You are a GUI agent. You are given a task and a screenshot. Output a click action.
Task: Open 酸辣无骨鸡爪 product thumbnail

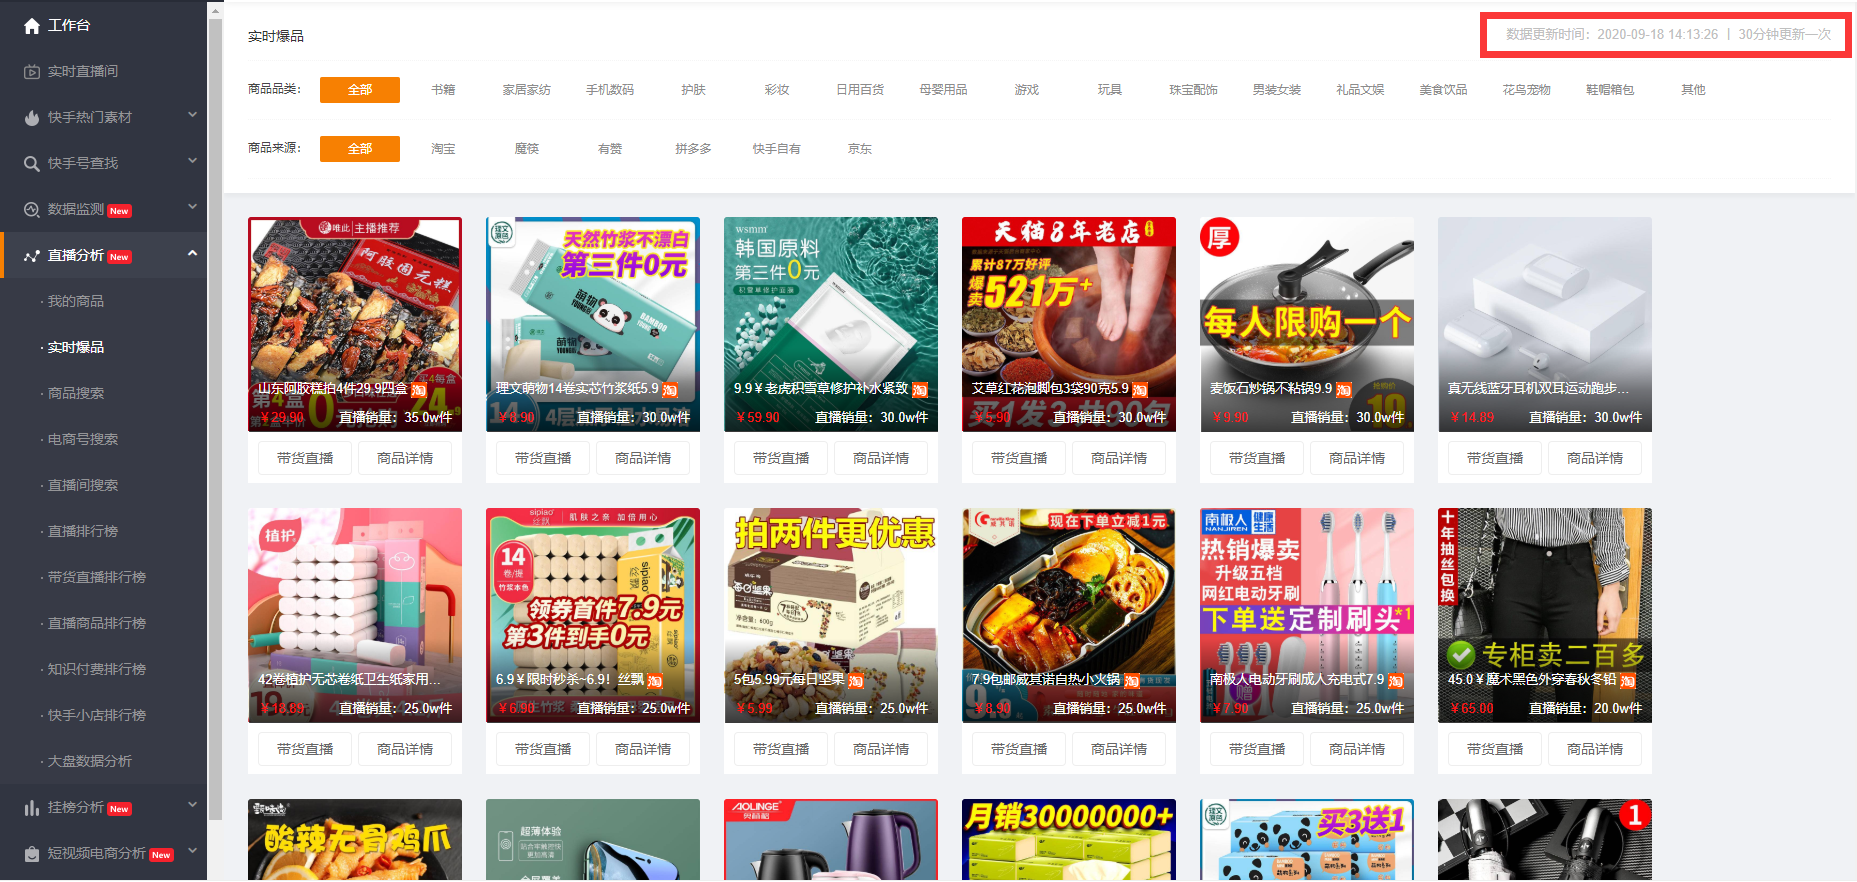[355, 840]
